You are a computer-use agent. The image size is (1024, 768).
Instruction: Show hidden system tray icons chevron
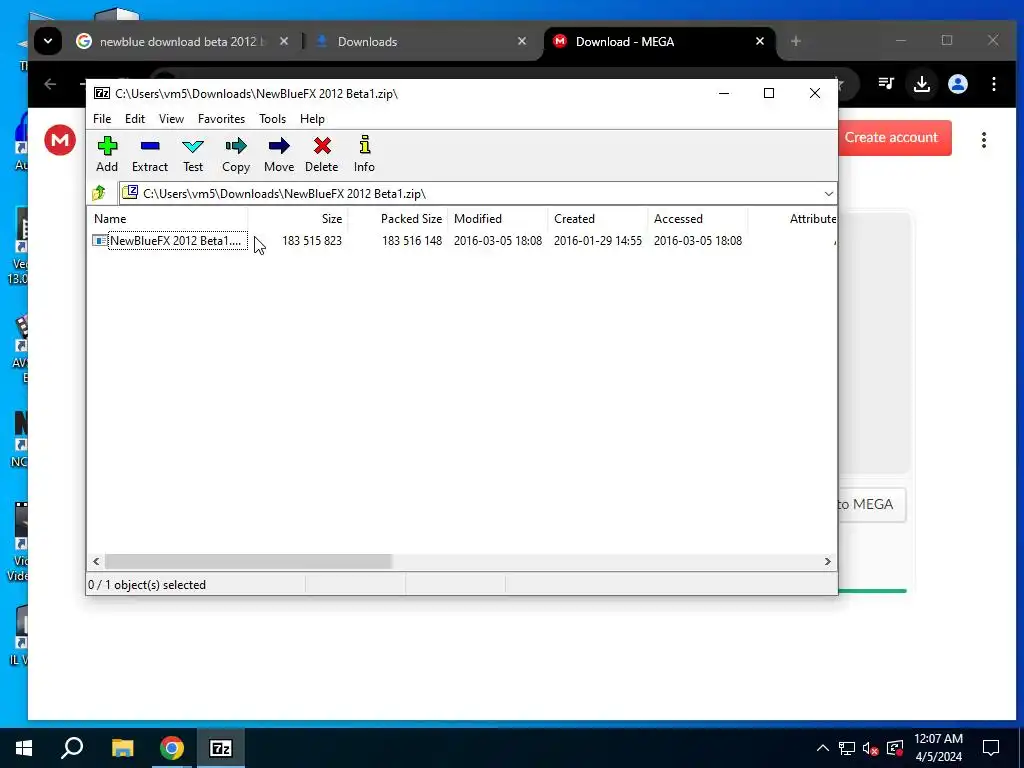click(x=823, y=748)
